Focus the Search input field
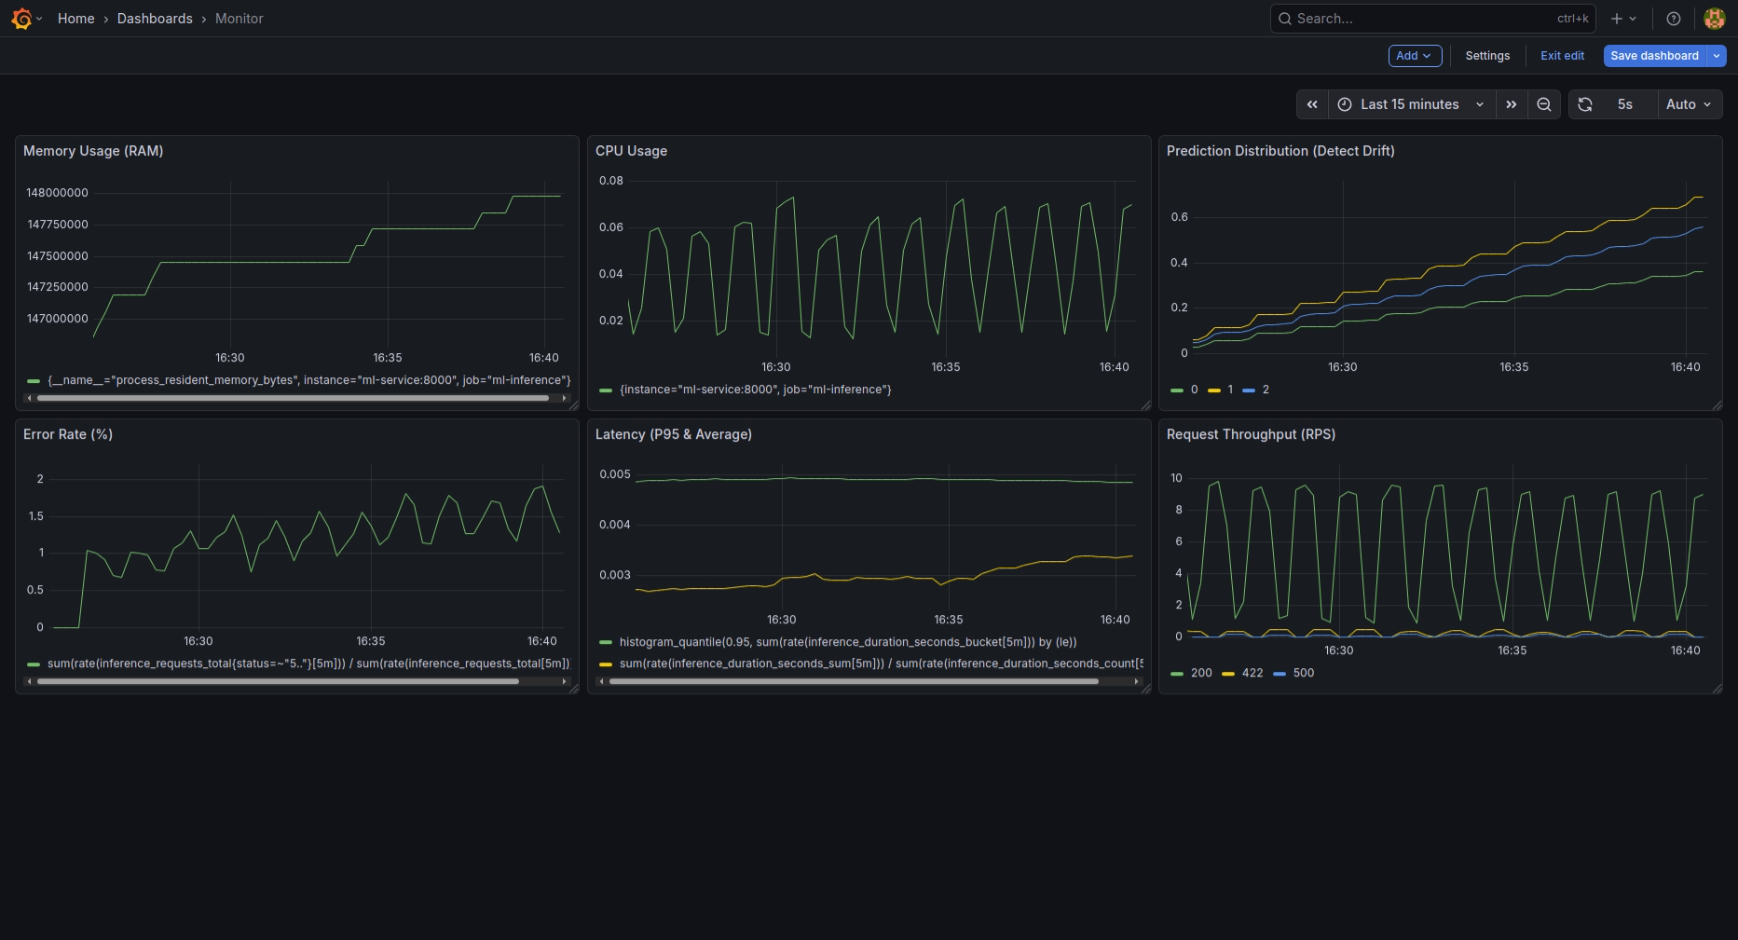The image size is (1738, 940). pyautogui.click(x=1433, y=19)
